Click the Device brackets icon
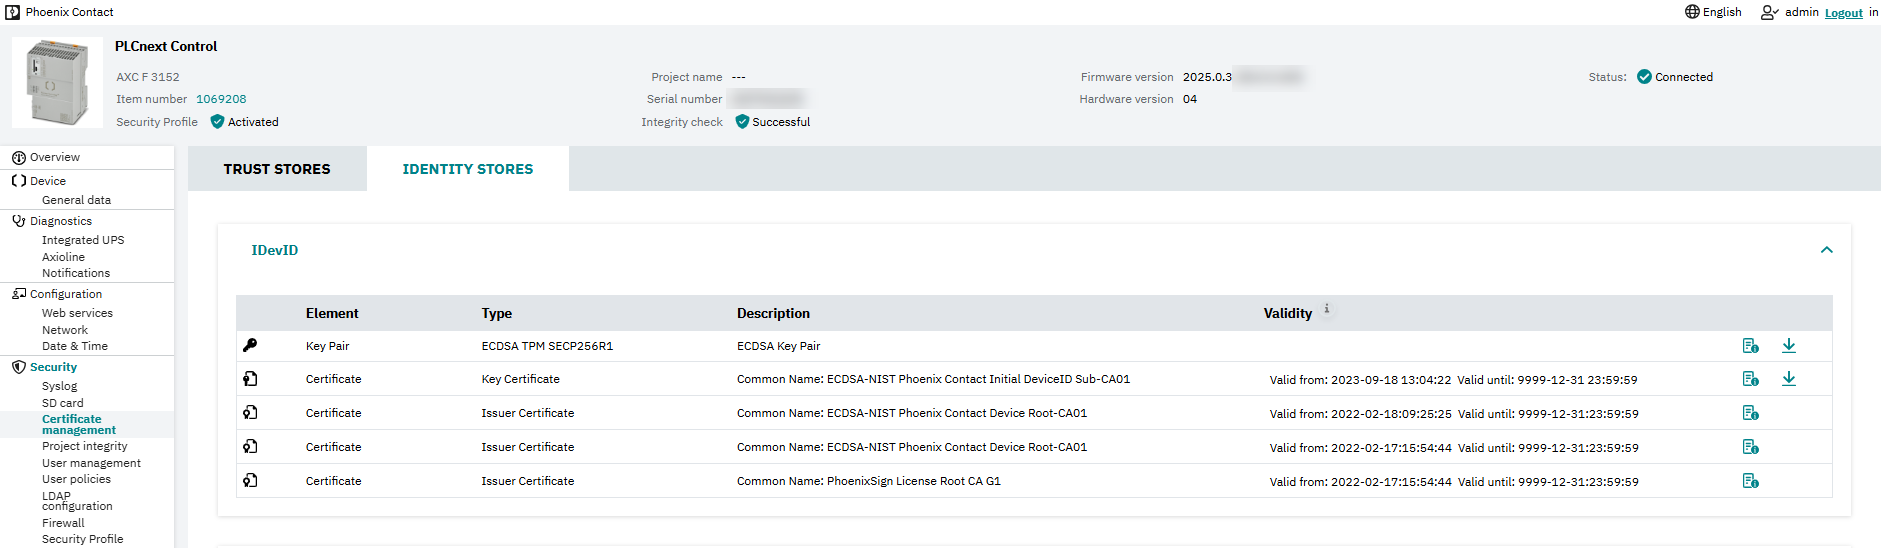This screenshot has width=1881, height=548. tap(18, 181)
